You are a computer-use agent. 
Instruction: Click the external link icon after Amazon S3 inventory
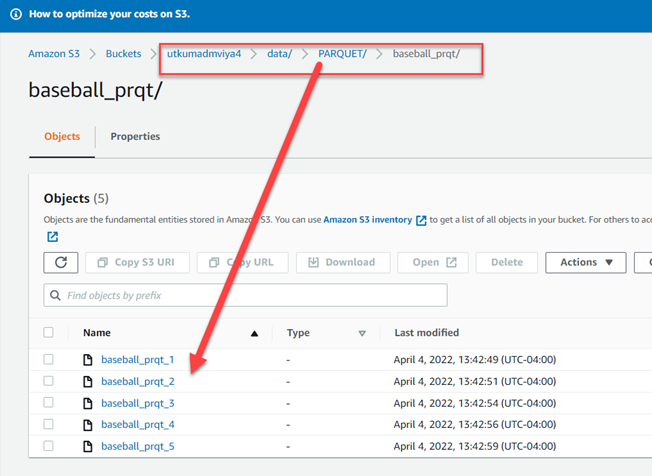[421, 220]
